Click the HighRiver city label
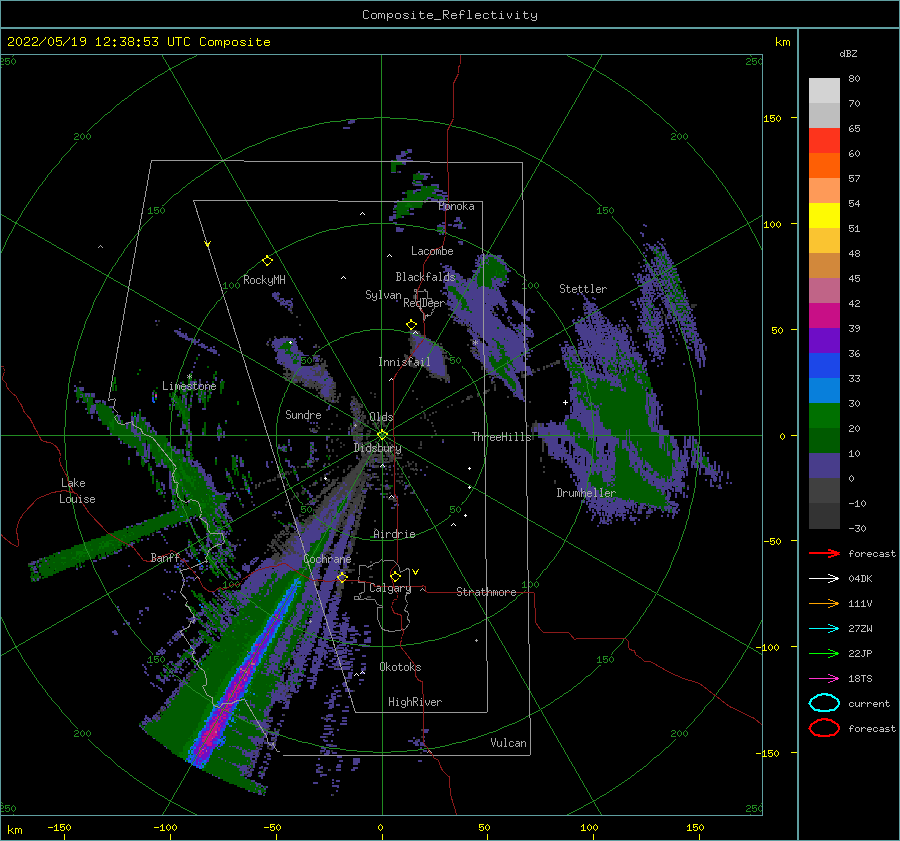 415,702
